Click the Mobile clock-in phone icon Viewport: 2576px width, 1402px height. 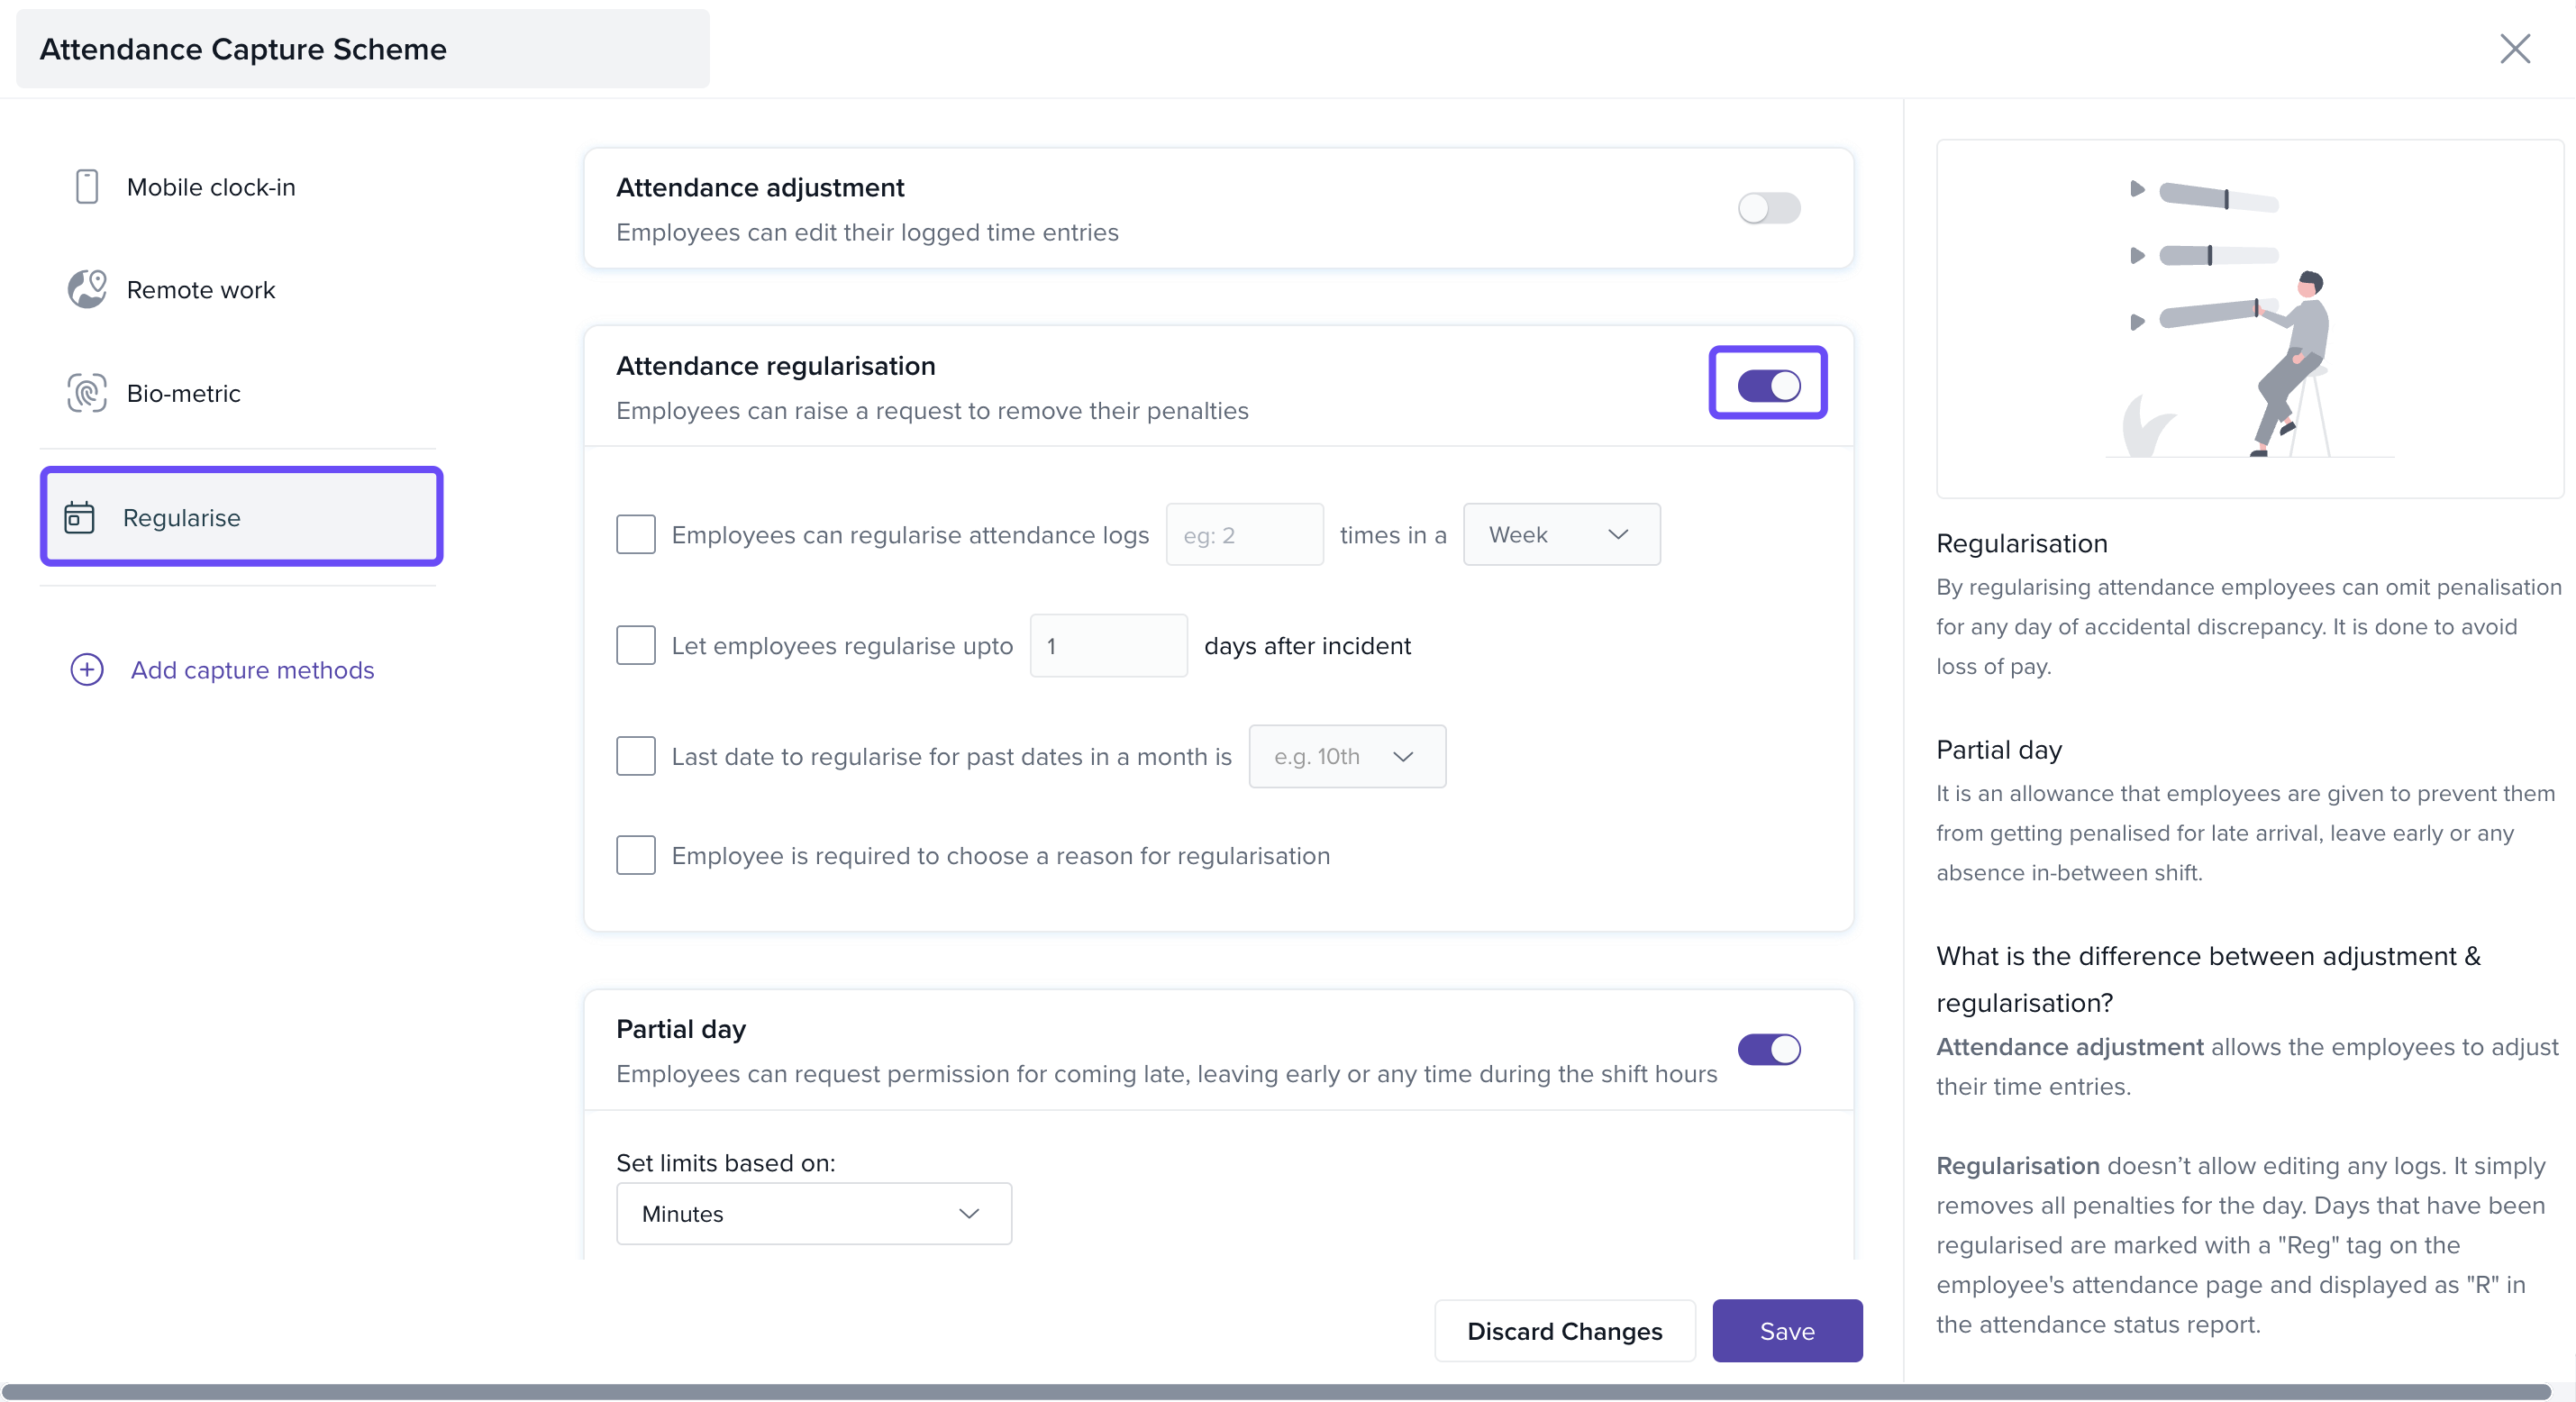(87, 187)
